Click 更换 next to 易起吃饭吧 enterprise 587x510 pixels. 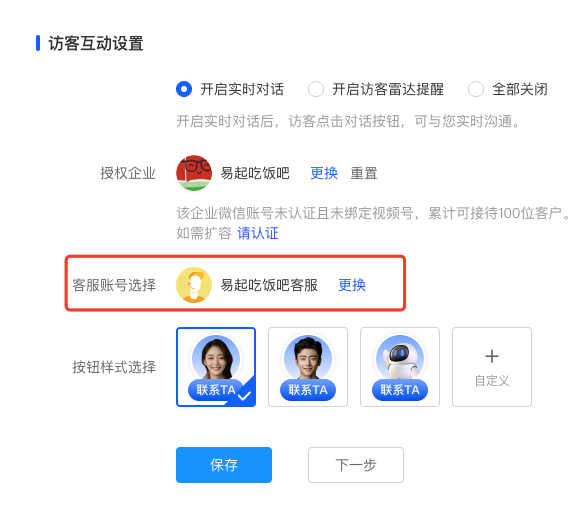[324, 173]
